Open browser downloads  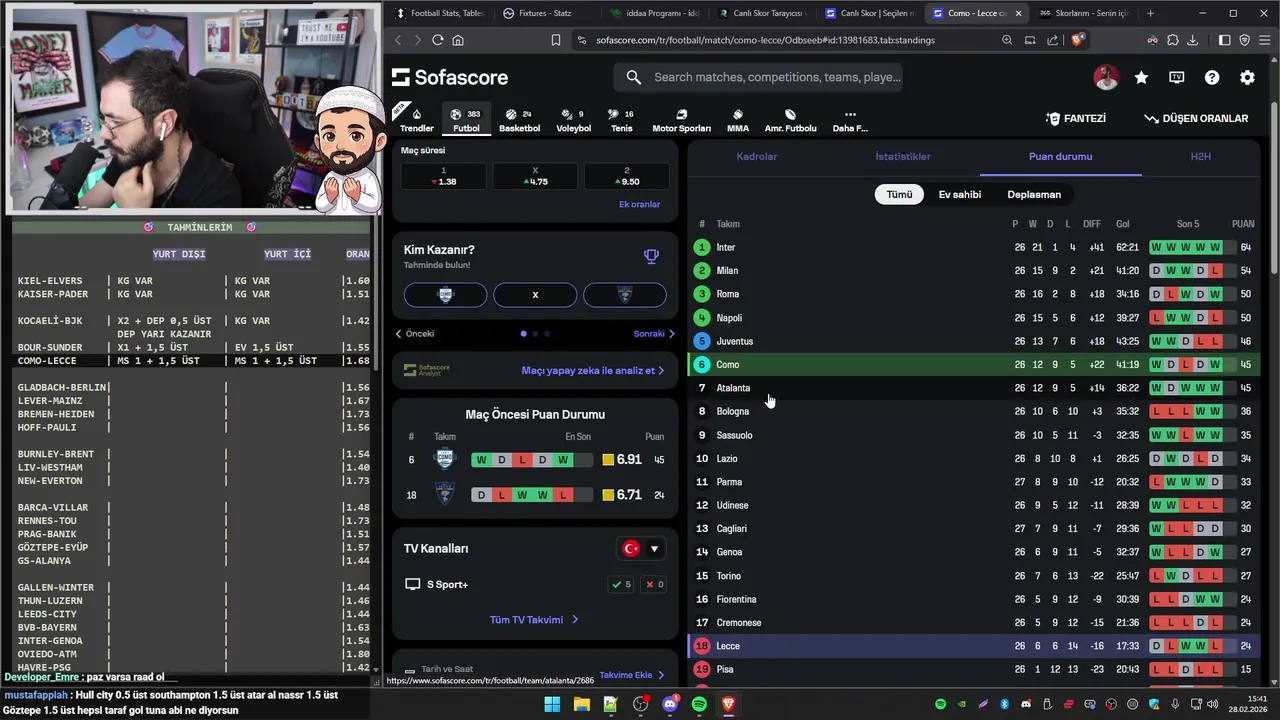pyautogui.click(x=1192, y=40)
